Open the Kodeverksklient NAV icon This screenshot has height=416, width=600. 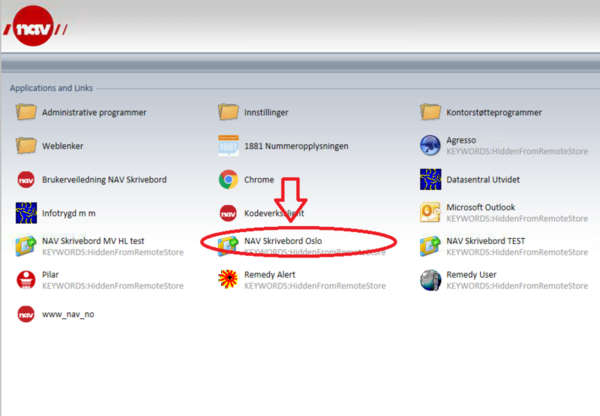coord(228,213)
